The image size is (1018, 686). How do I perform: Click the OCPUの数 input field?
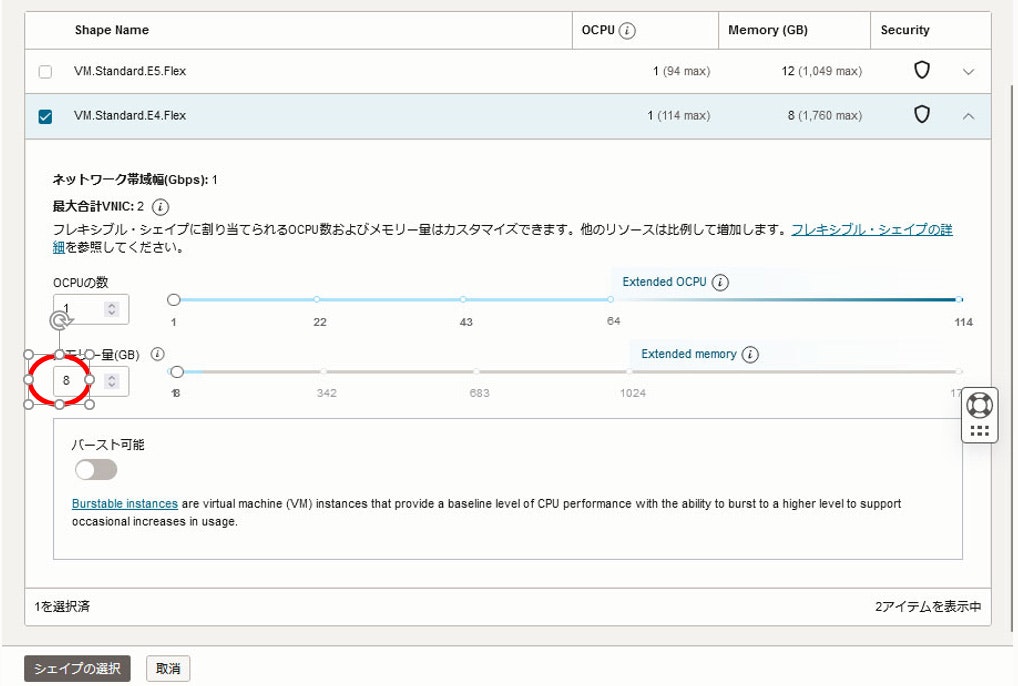coord(91,309)
